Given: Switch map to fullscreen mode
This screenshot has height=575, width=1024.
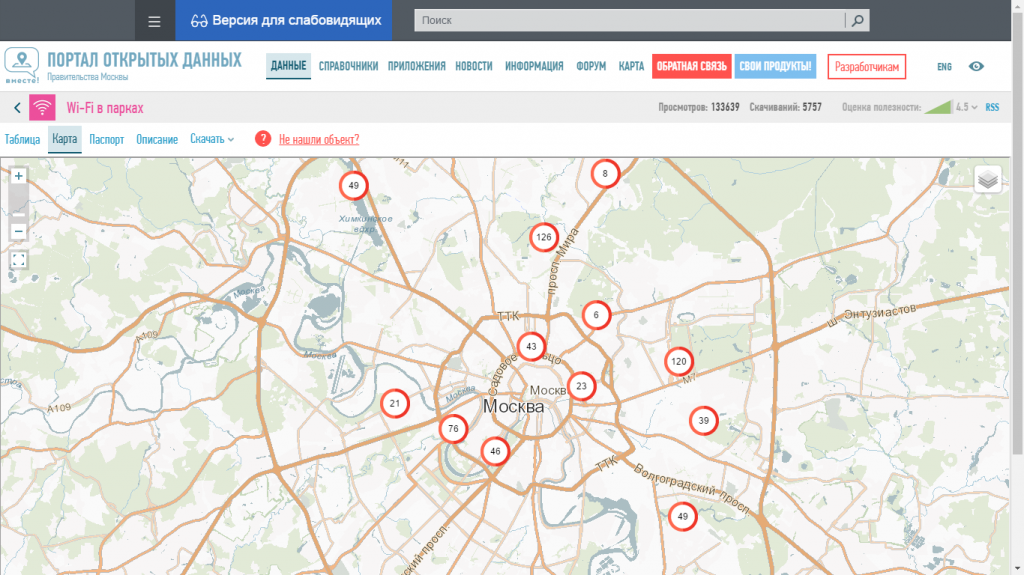Looking at the screenshot, I should pos(18,260).
